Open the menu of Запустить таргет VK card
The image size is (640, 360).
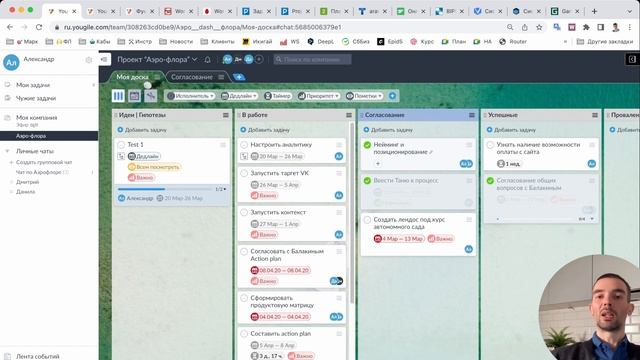[339, 173]
